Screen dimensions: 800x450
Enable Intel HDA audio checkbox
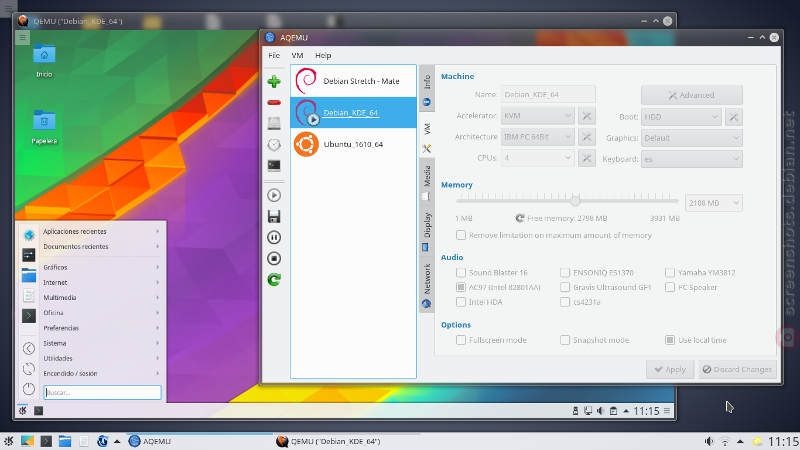pyautogui.click(x=461, y=302)
